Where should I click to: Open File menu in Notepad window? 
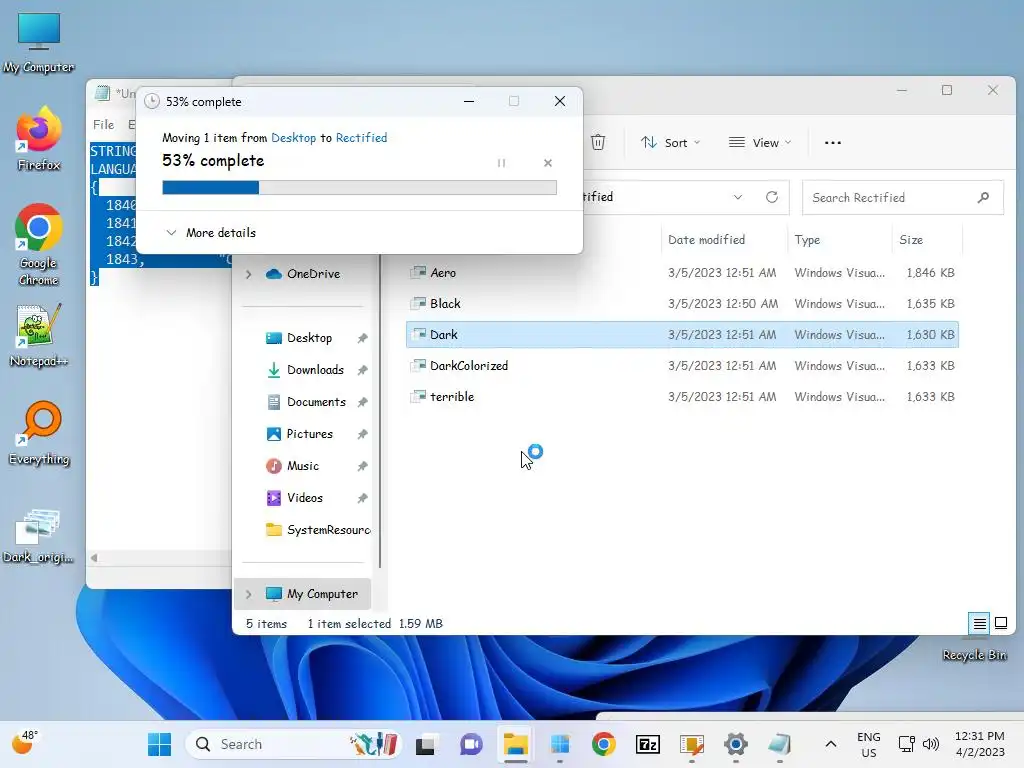point(103,124)
